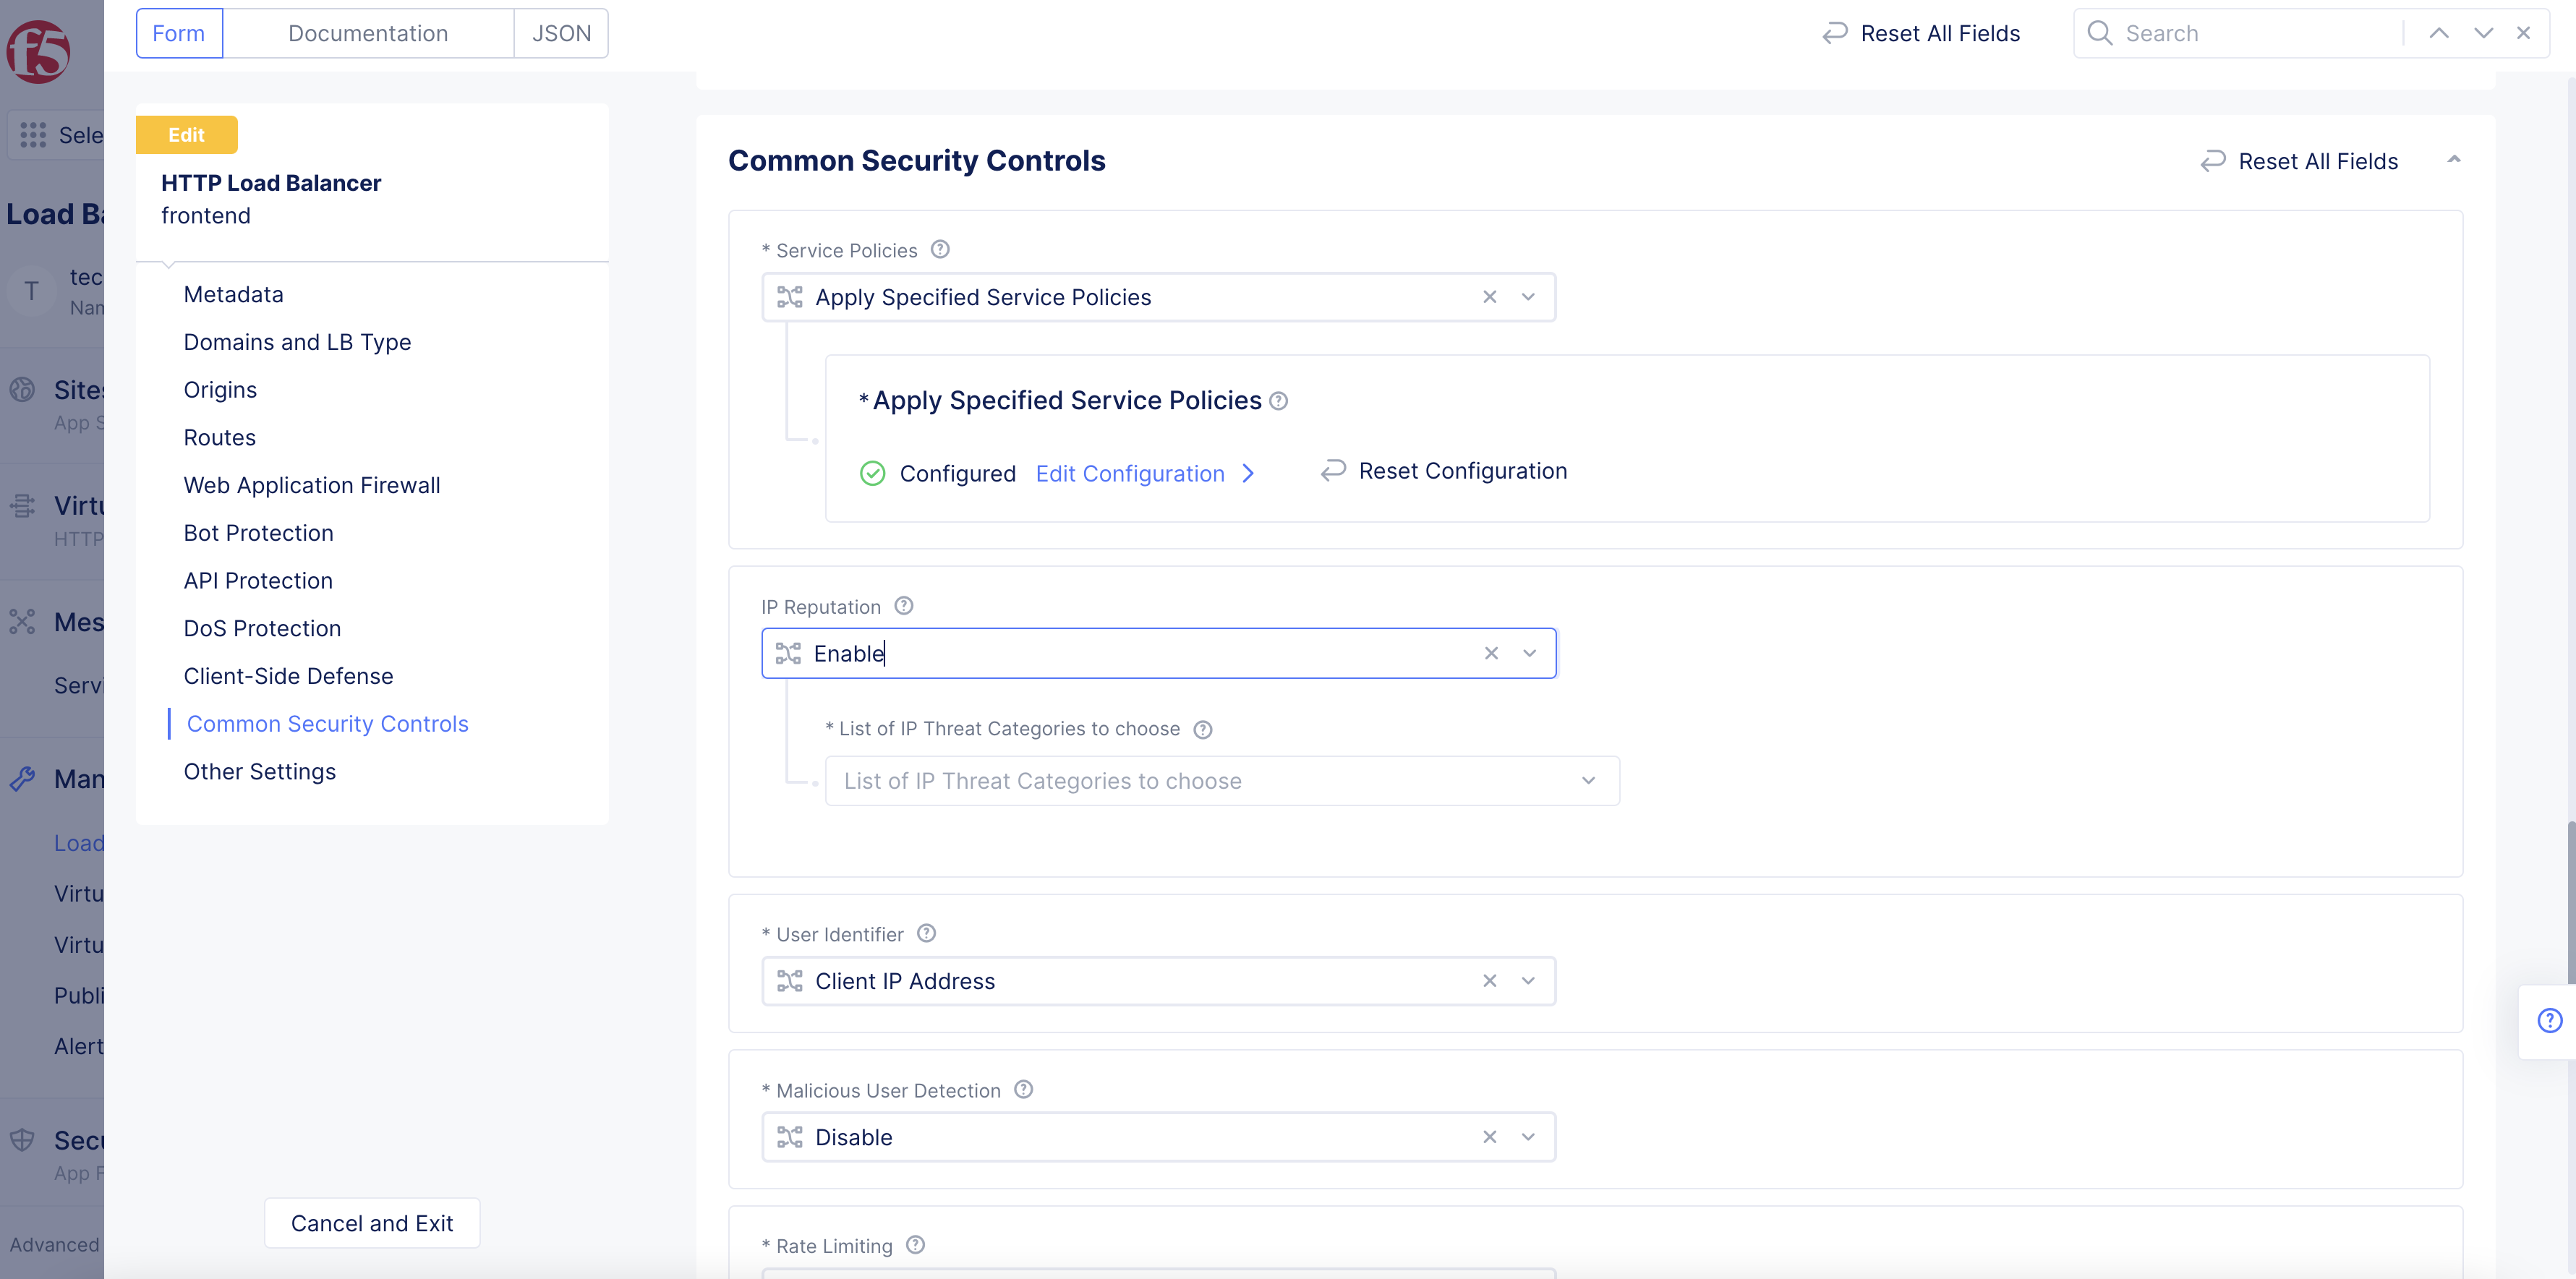Click the F5 logo icon
Screen dimensions: 2576x1279
(x=38, y=51)
